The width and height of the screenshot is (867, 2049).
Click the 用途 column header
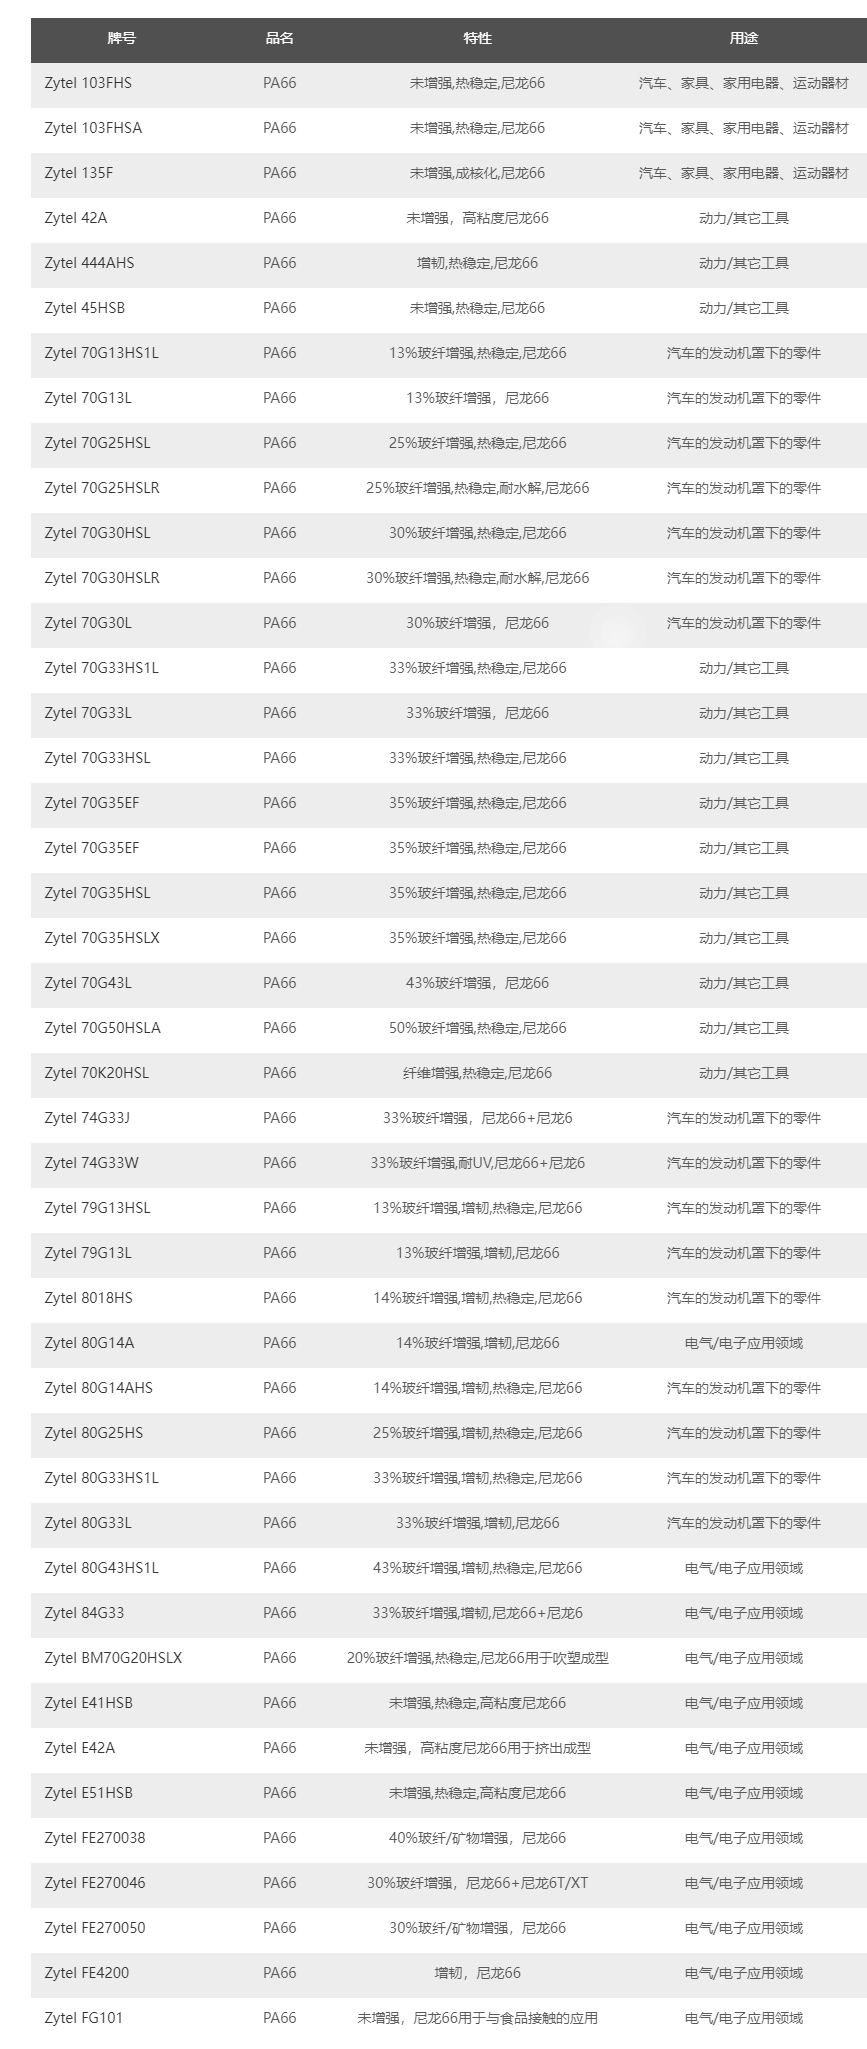(743, 38)
